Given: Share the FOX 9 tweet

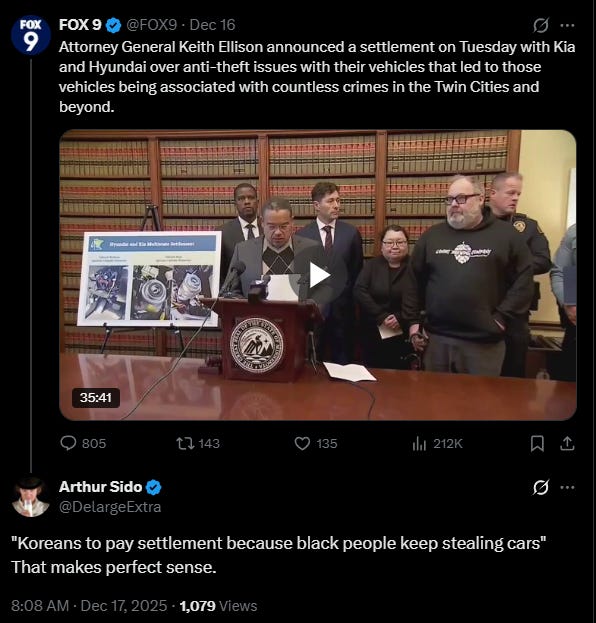Looking at the screenshot, I should 567,443.
